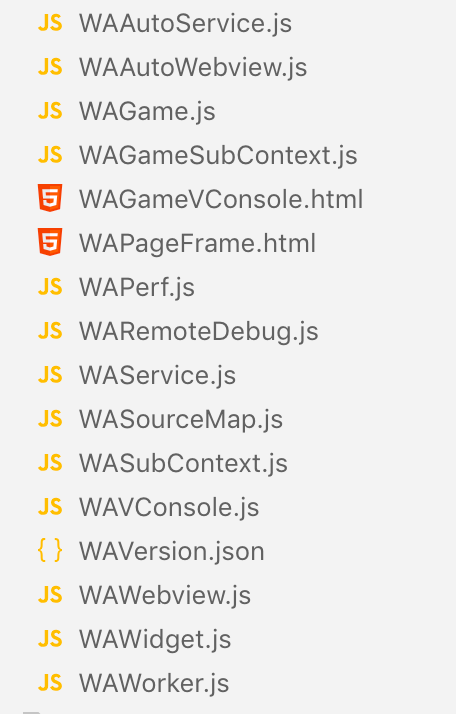
Task: Click the JS icon beside WASourceMap.js
Action: click(x=50, y=419)
